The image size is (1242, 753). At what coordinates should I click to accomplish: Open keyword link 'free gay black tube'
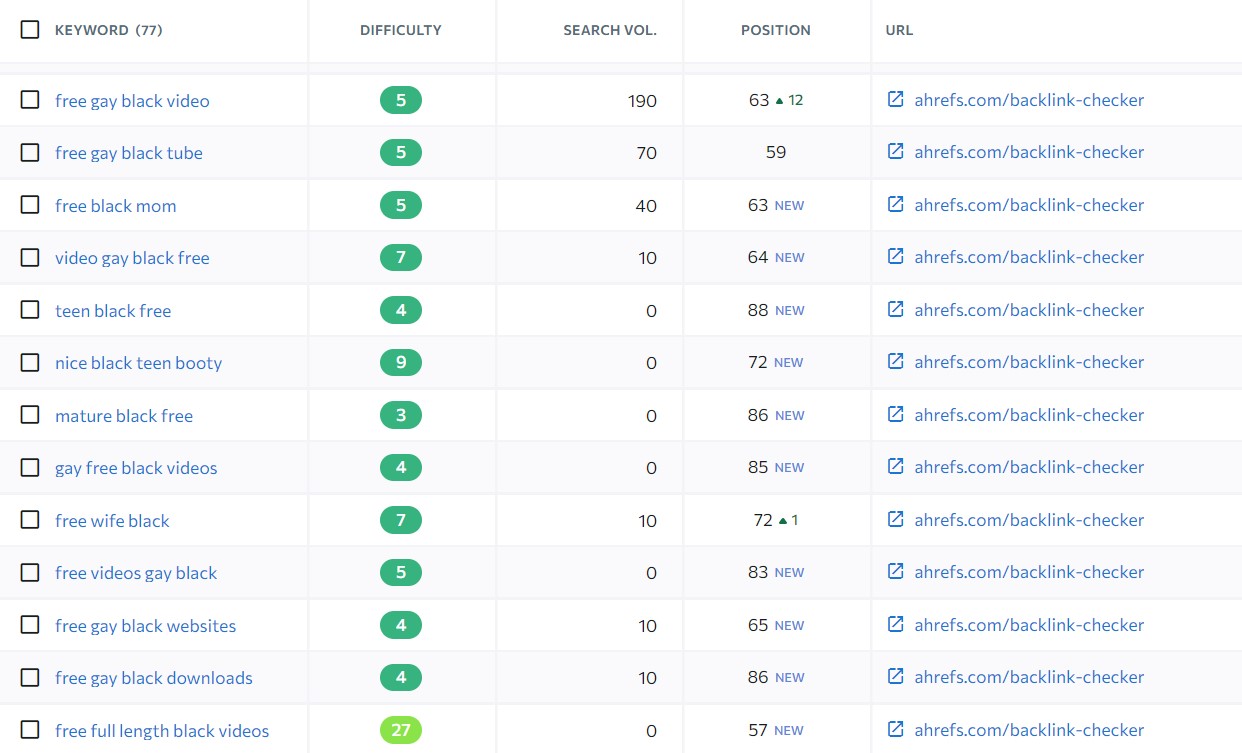[x=129, y=153]
